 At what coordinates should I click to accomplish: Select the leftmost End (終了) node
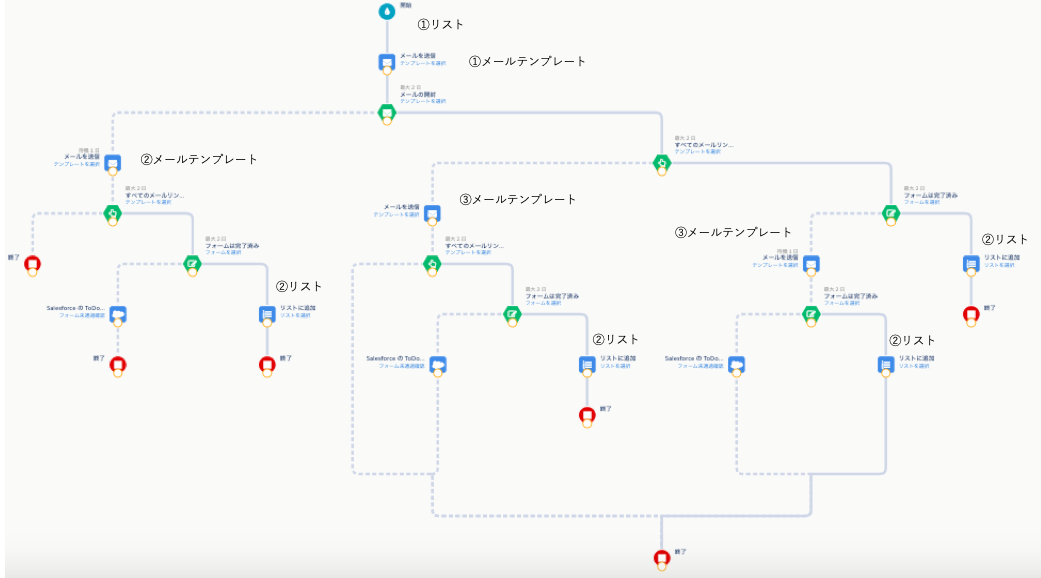[x=33, y=264]
